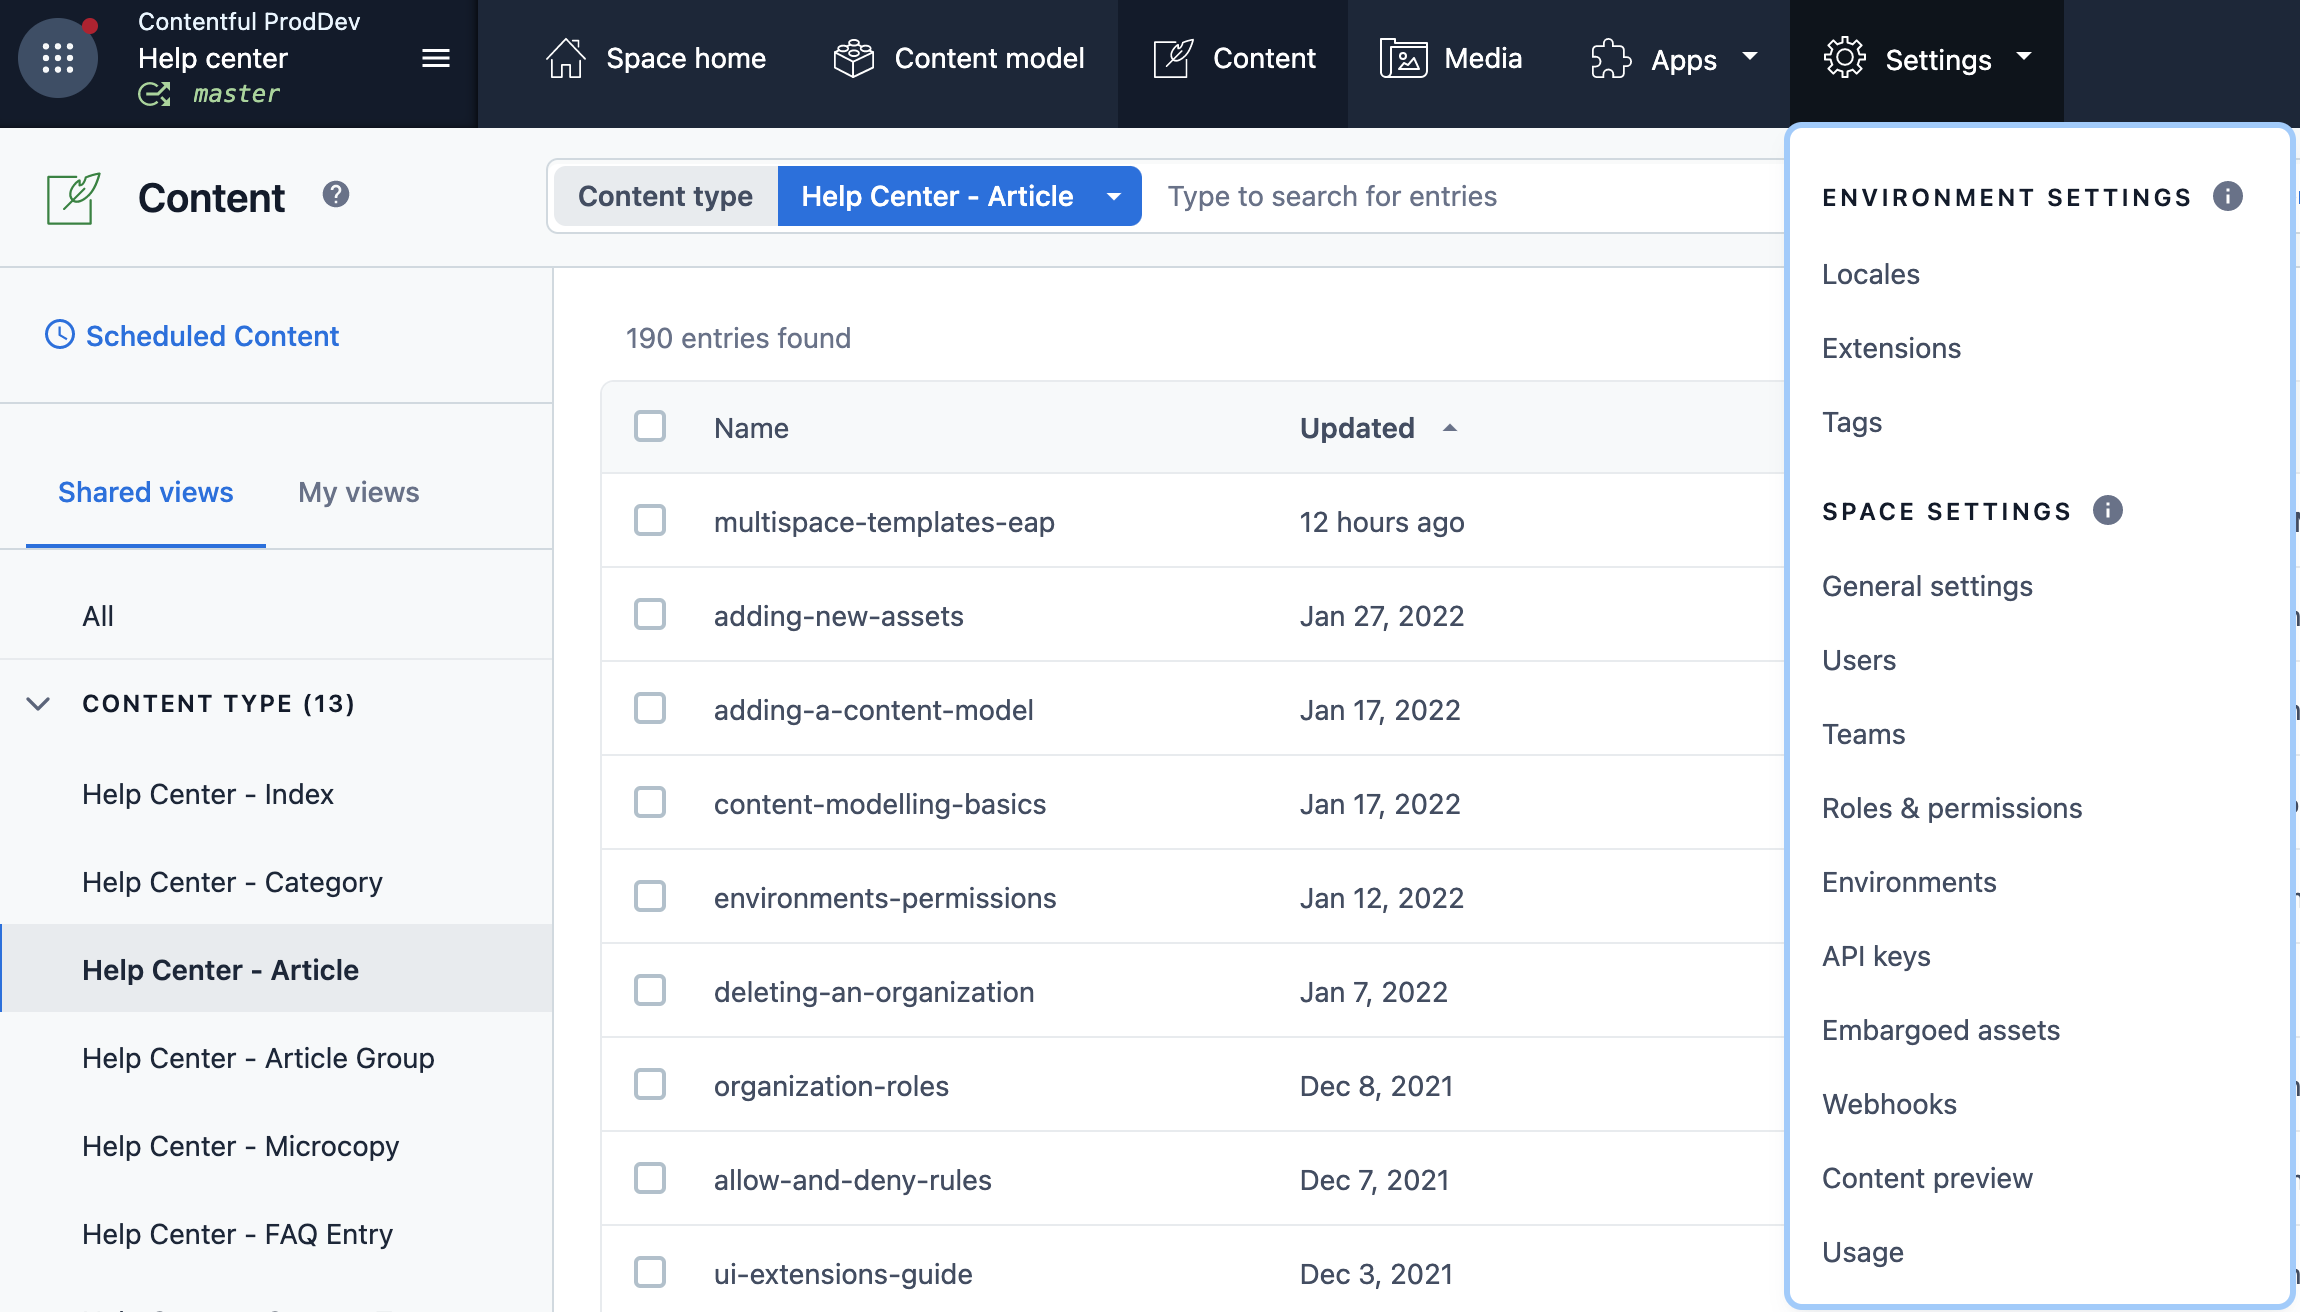Screen dimensions: 2300x1312
Task: Click the Content pencil icon in navbar
Action: (x=1173, y=58)
